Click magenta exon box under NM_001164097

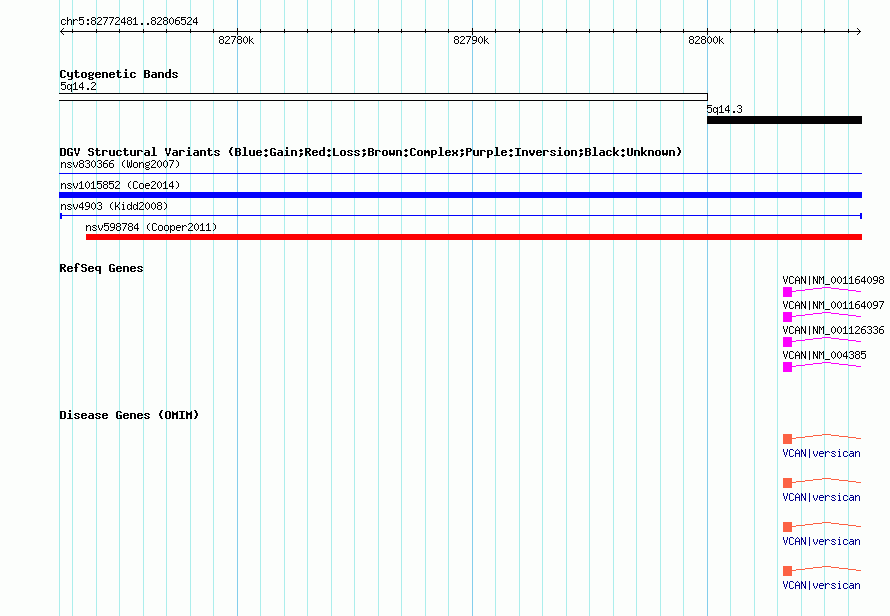point(787,317)
